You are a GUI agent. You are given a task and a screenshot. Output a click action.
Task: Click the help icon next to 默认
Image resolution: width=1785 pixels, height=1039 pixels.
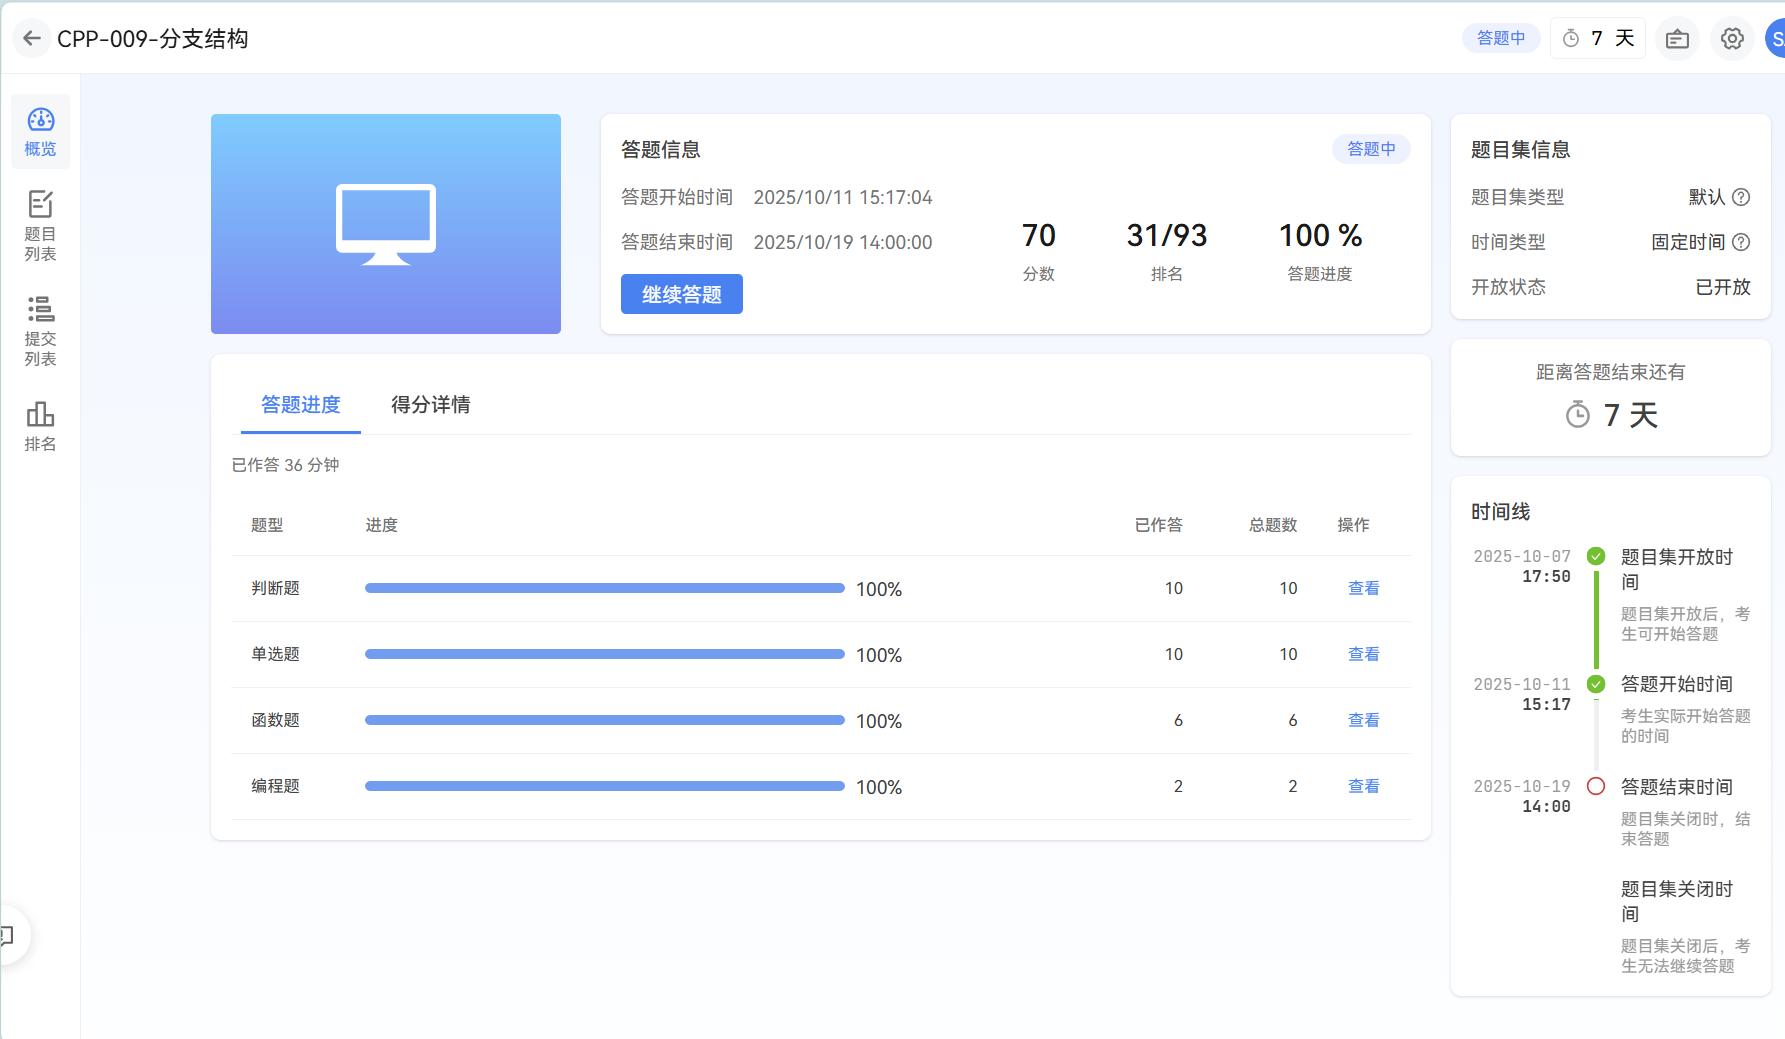(x=1741, y=197)
